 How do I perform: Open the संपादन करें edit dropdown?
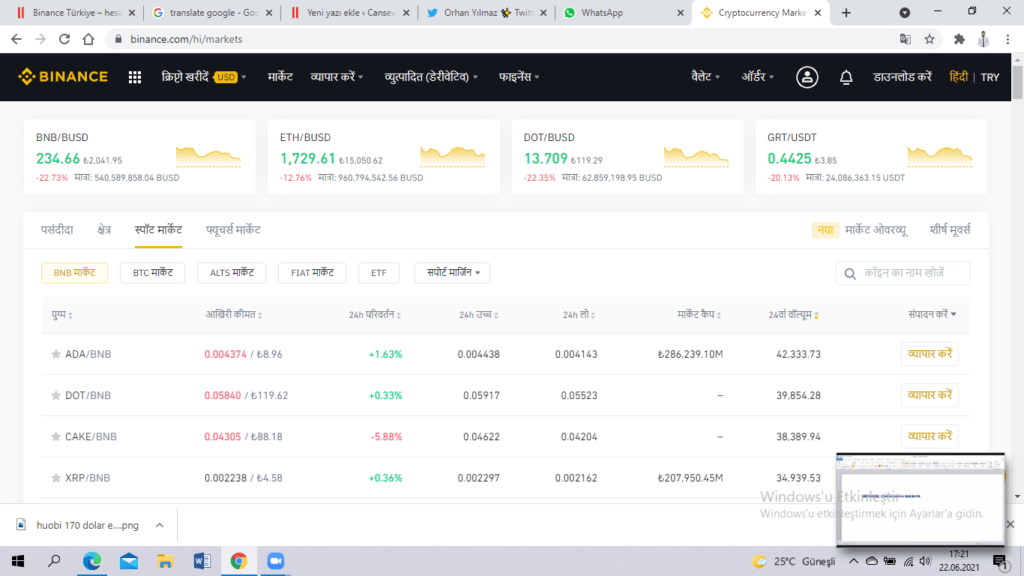pos(932,315)
